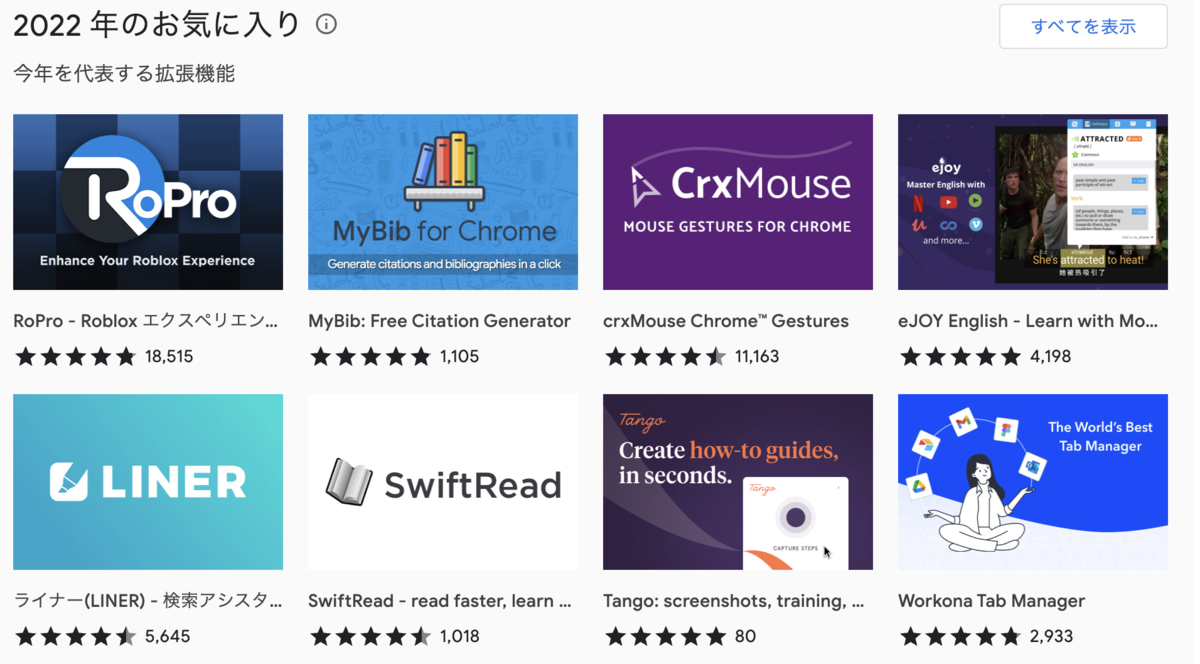Click the MyBib star rating
This screenshot has width=1200, height=664.
click(x=371, y=356)
